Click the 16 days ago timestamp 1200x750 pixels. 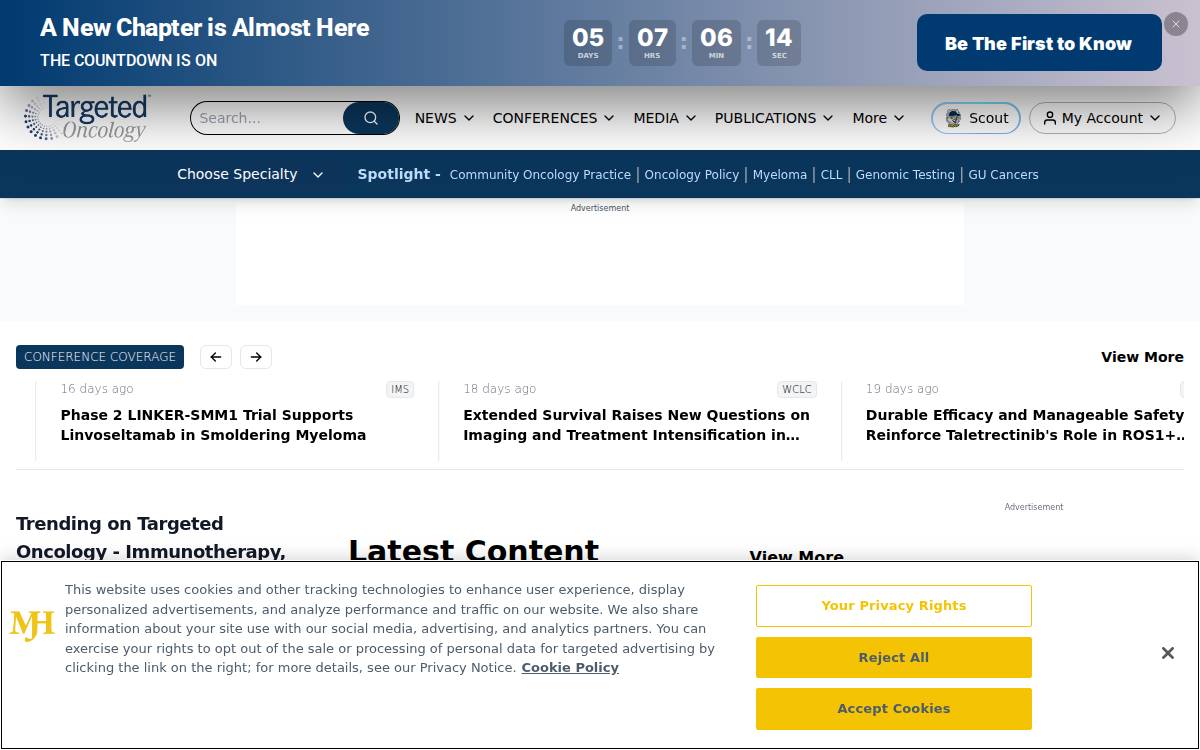pos(97,389)
